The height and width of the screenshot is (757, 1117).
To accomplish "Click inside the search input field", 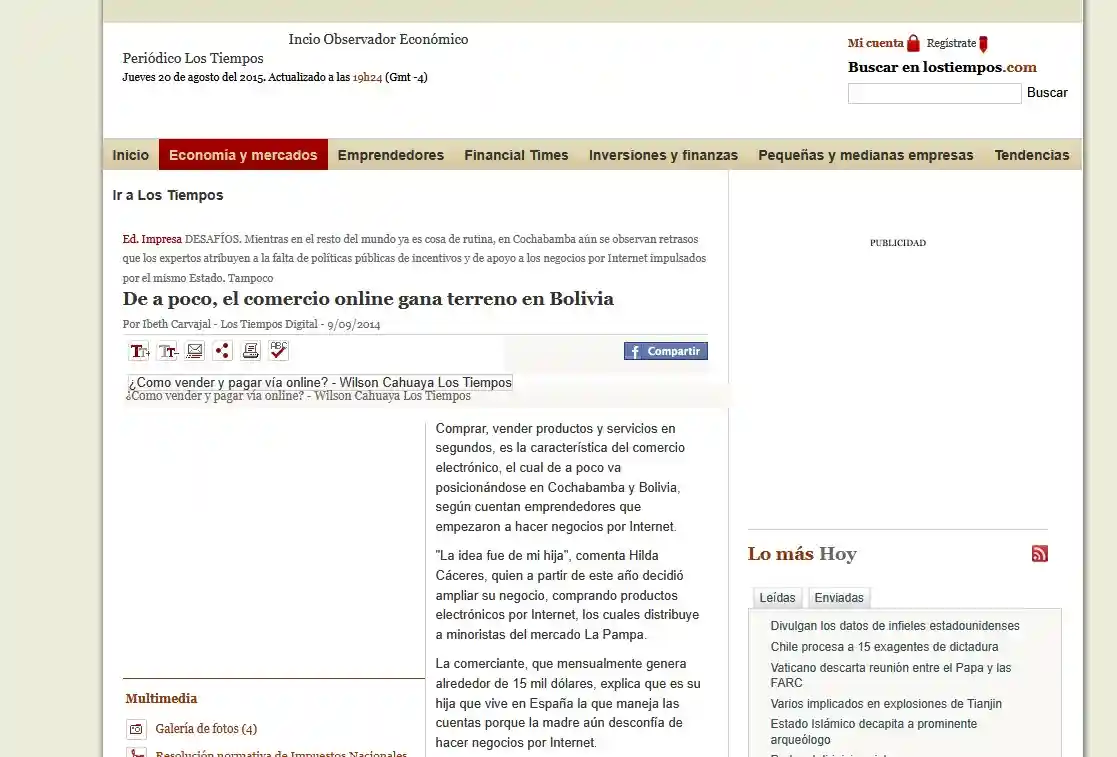I will (x=933, y=93).
